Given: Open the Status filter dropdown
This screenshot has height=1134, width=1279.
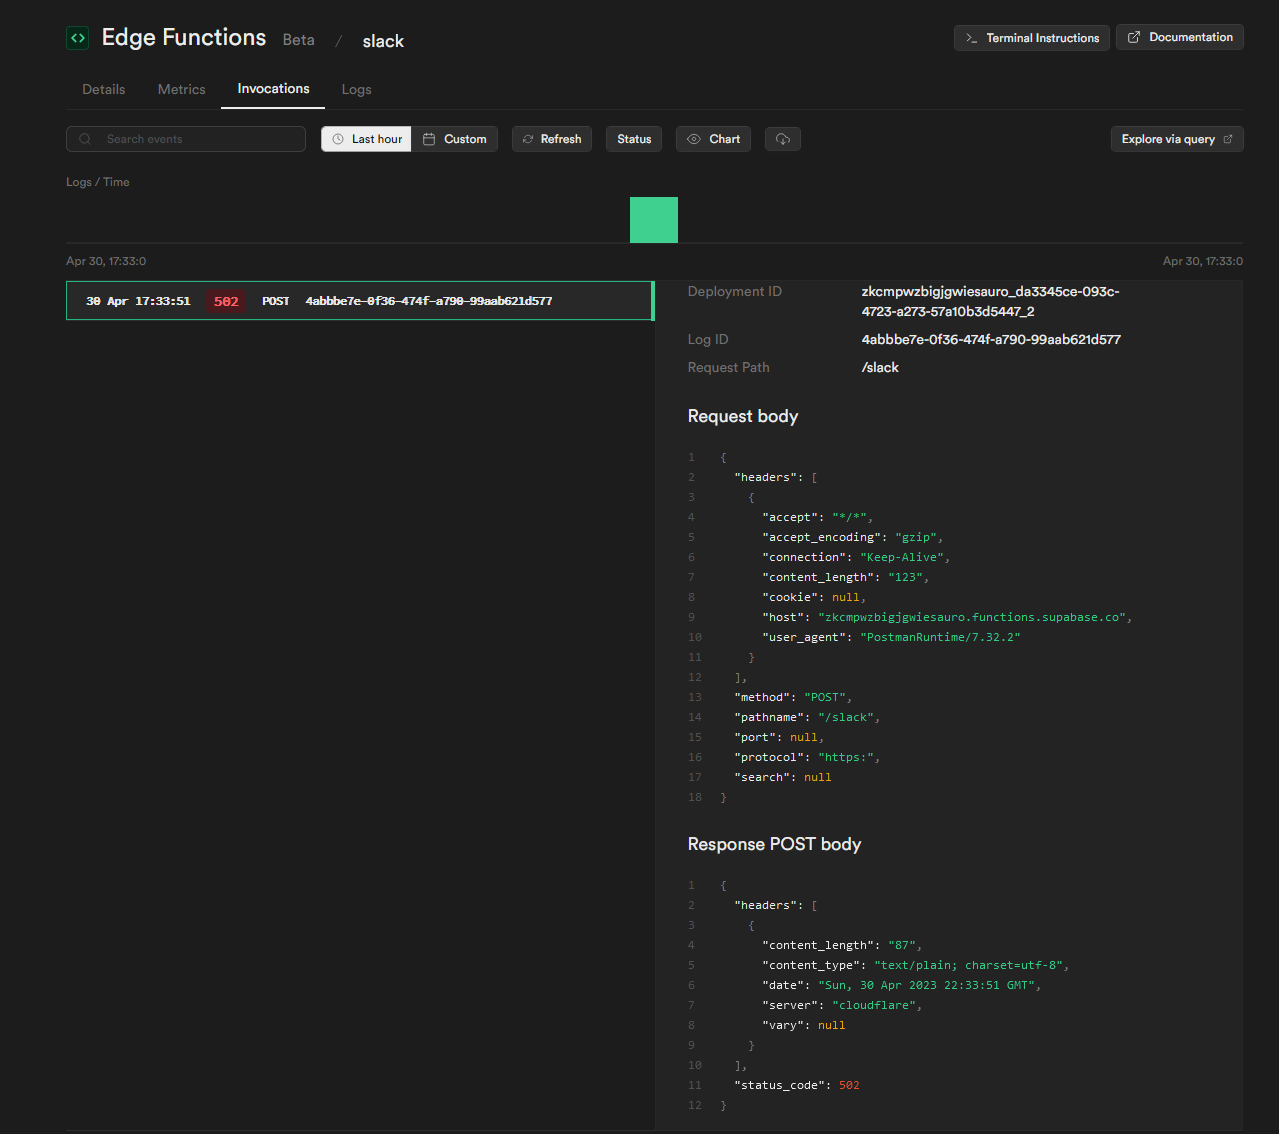Looking at the screenshot, I should click(633, 139).
